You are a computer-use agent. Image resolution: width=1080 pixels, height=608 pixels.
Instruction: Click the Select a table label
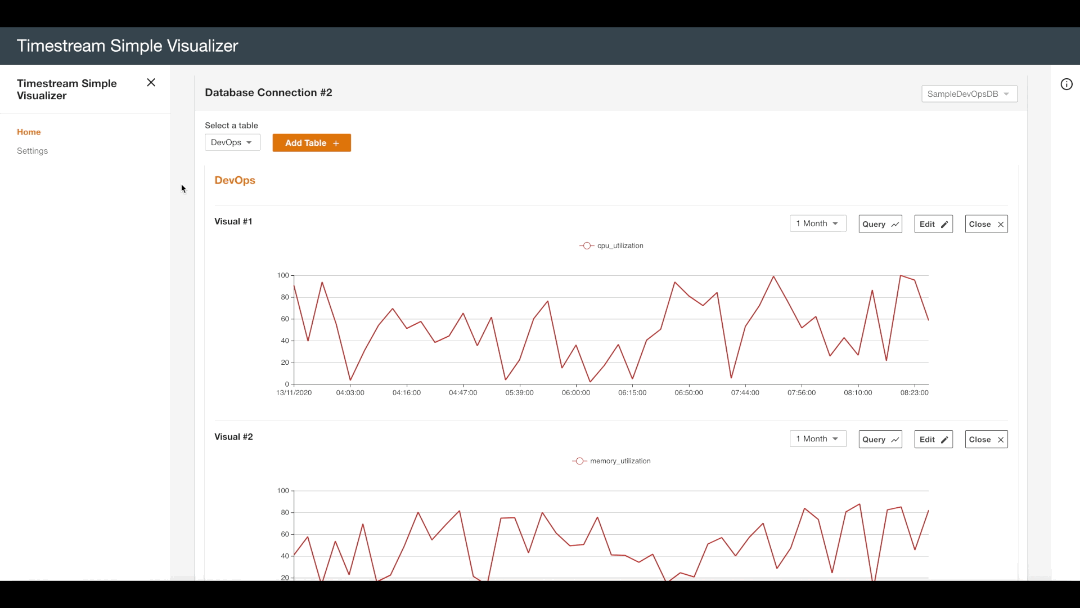(231, 125)
